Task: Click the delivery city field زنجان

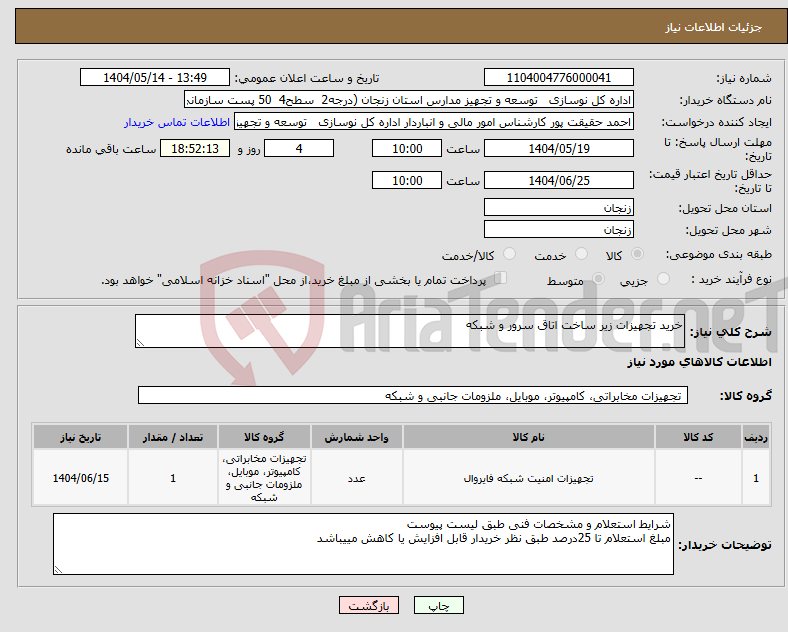Action: click(558, 230)
